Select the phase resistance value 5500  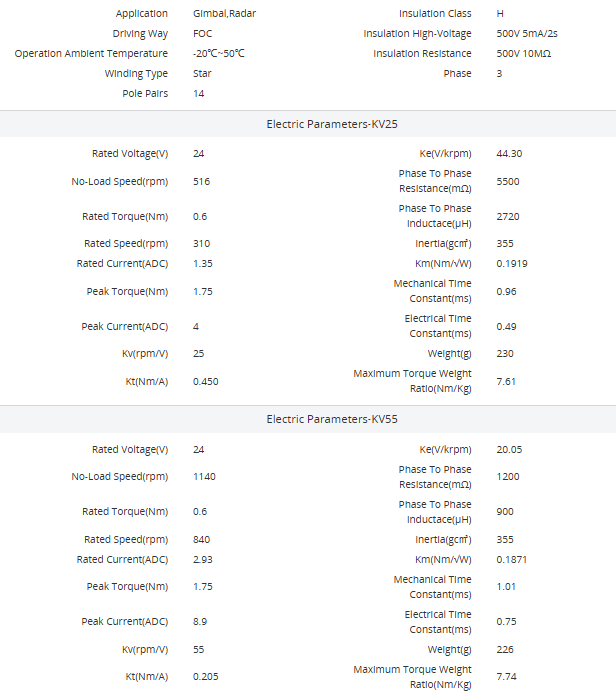pos(508,182)
